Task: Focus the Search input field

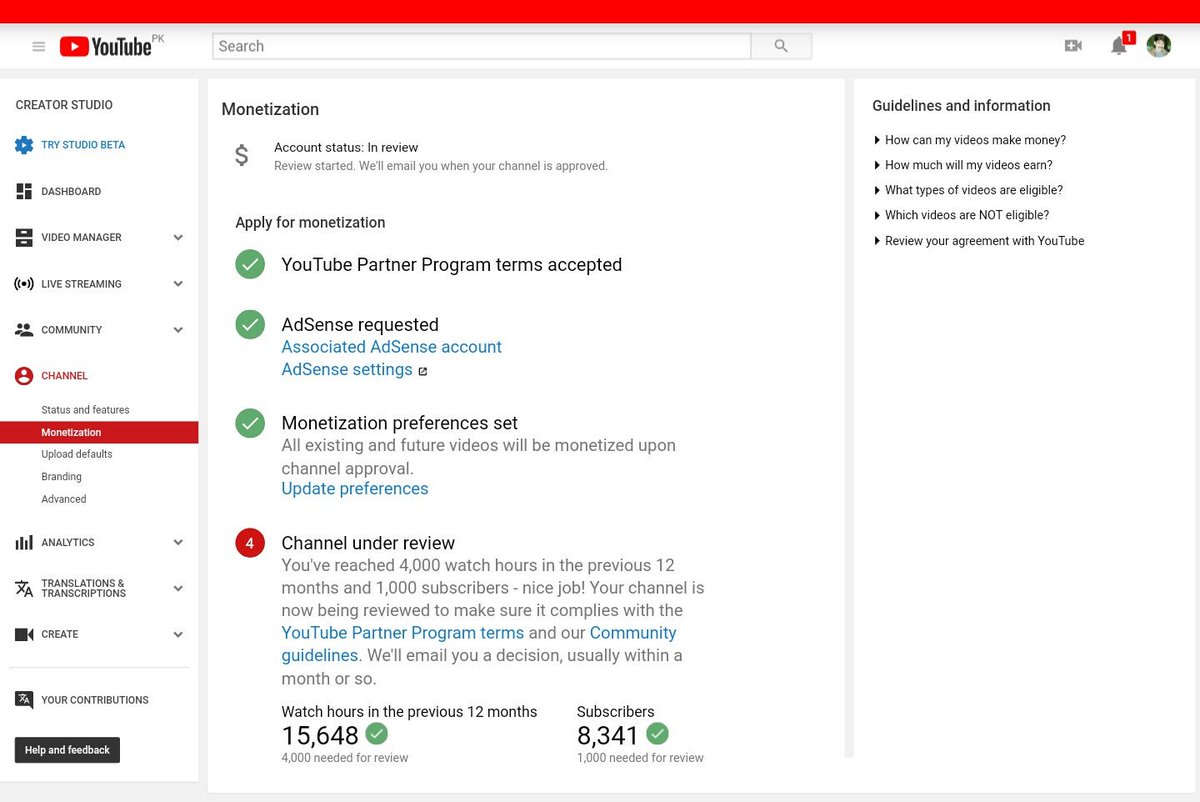Action: pyautogui.click(x=482, y=46)
